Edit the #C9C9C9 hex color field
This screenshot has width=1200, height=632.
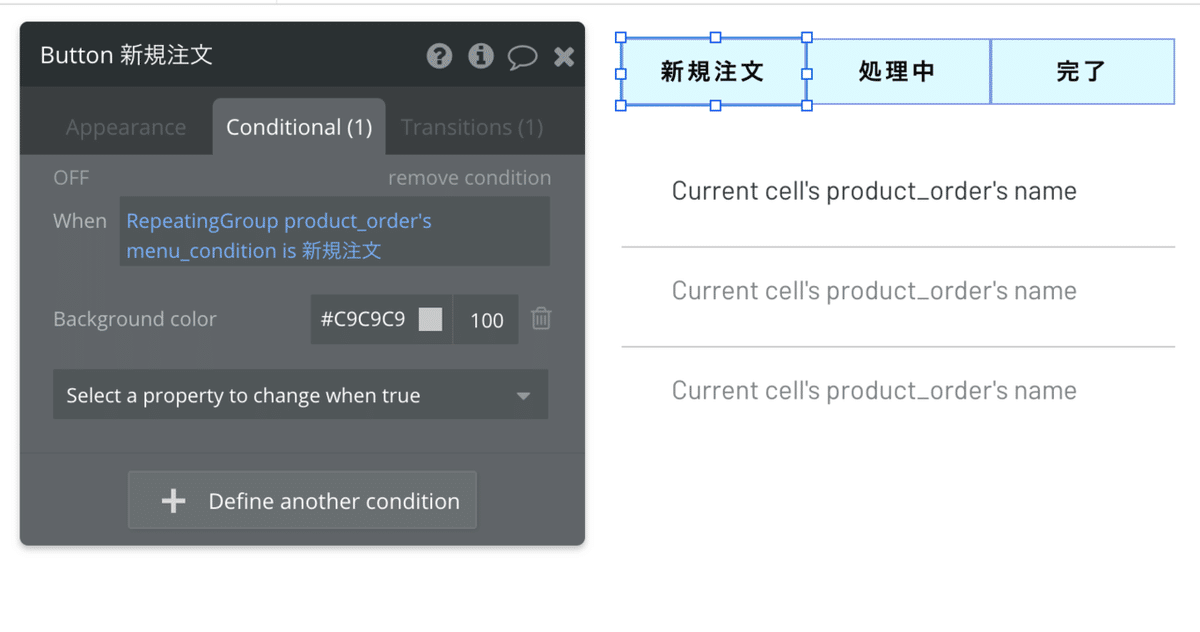point(363,320)
